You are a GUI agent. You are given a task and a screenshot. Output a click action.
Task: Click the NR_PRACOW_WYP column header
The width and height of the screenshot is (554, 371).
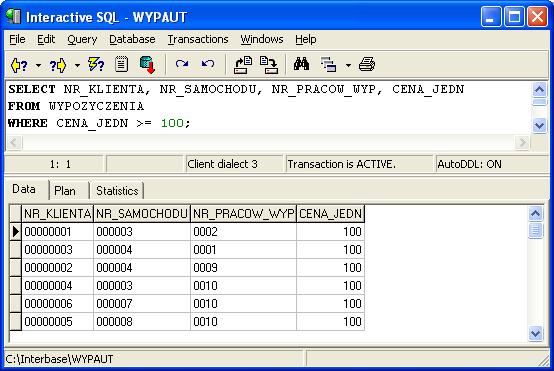[243, 214]
